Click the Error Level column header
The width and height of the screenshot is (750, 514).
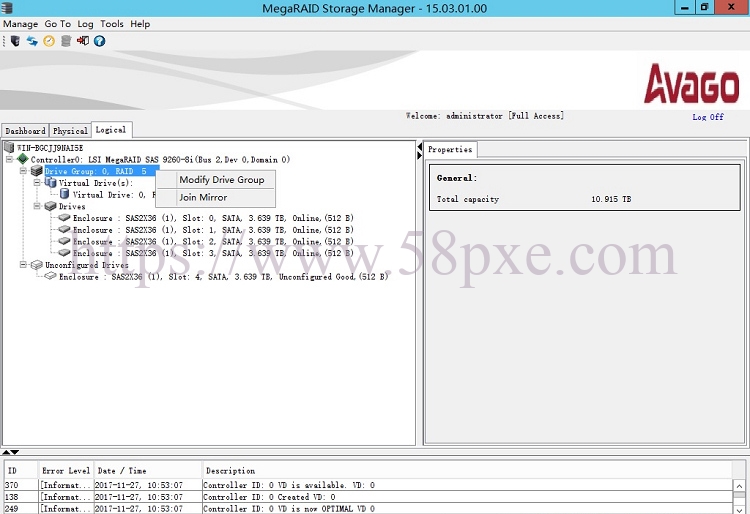tap(66, 470)
